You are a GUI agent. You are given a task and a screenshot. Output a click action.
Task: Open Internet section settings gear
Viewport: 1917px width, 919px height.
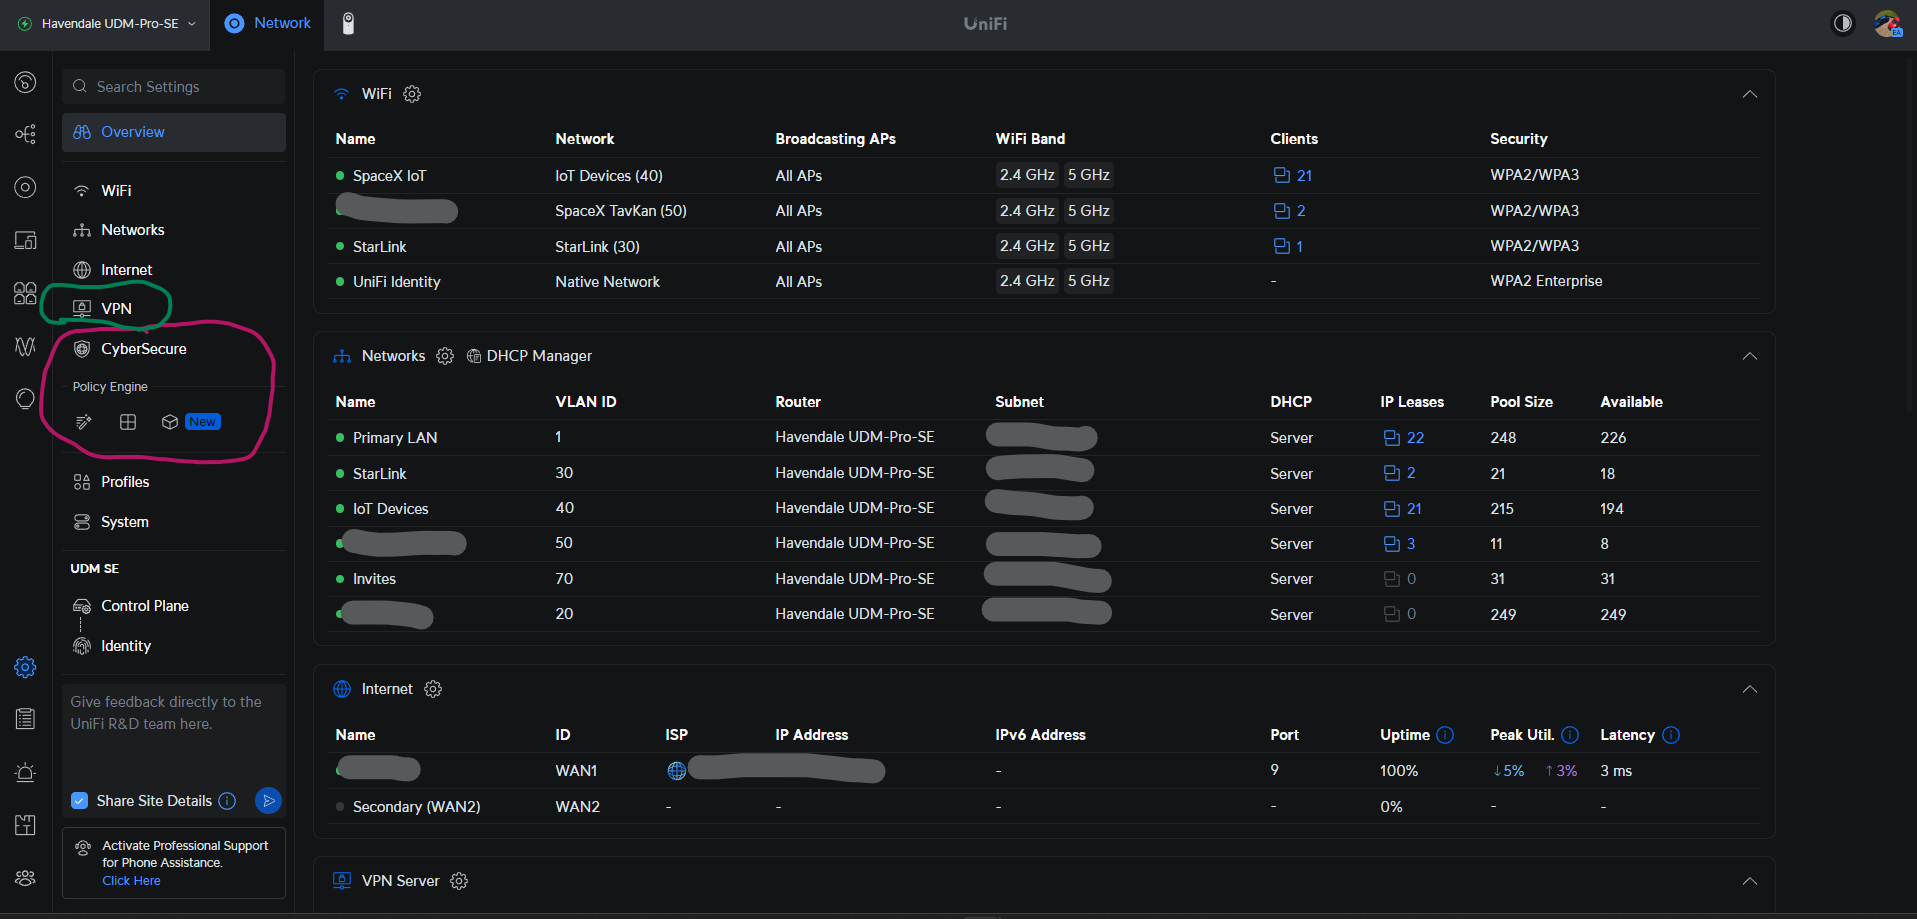433,689
